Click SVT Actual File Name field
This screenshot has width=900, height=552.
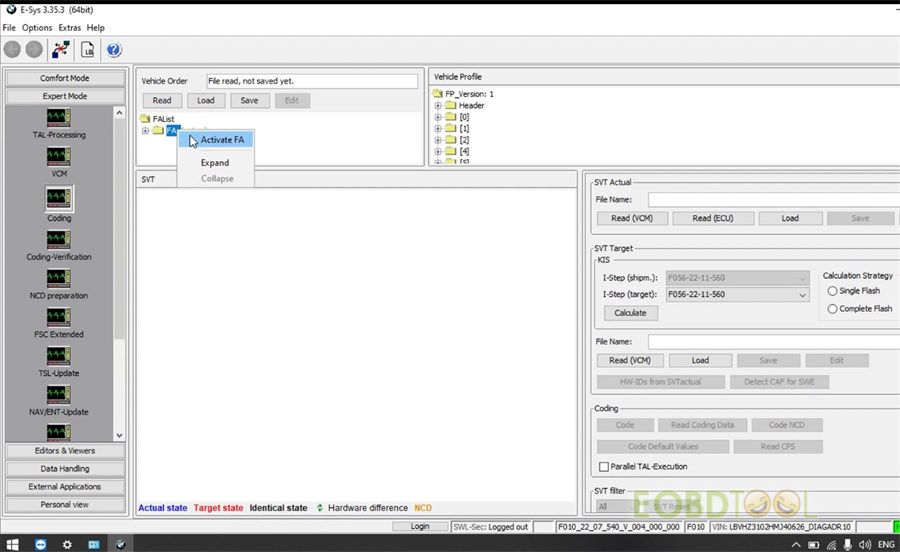tap(774, 200)
